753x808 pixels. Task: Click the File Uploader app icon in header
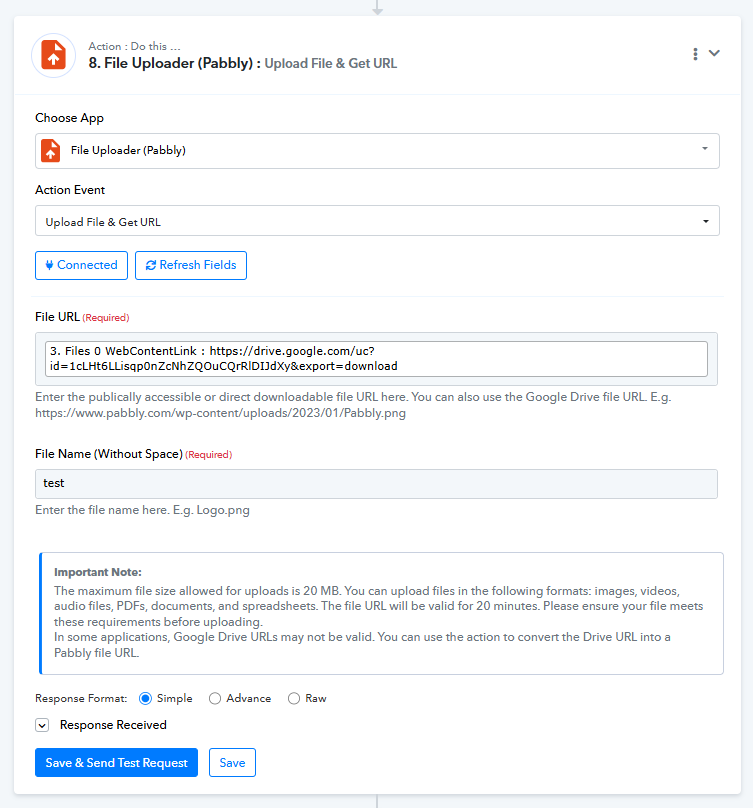(x=54, y=55)
